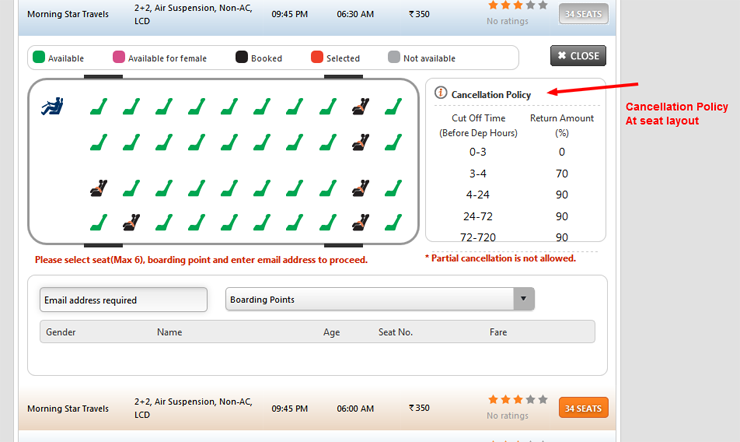740x442 pixels.
Task: Click the Fare column header
Action: (499, 332)
